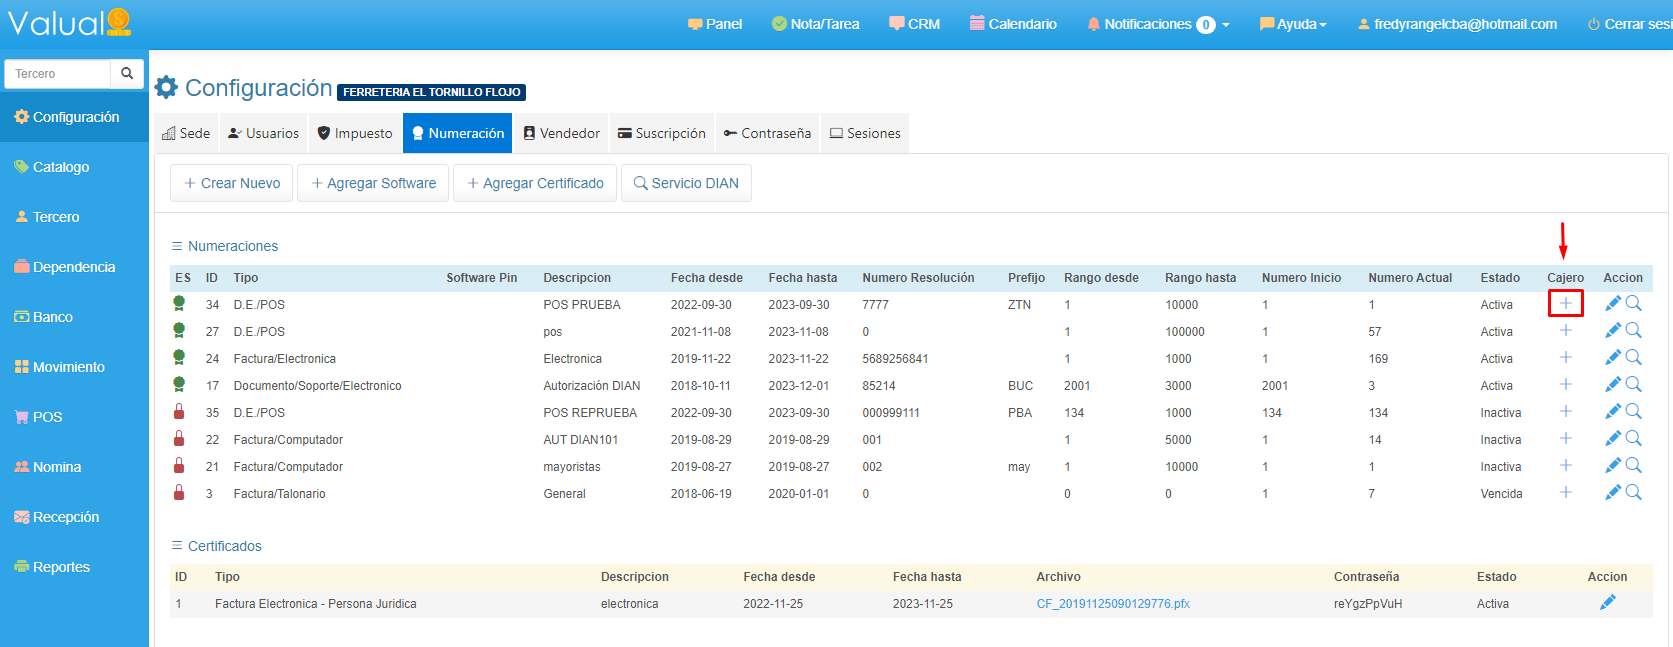Open Nomina in the left sidebar
The height and width of the screenshot is (647, 1673).
[57, 467]
